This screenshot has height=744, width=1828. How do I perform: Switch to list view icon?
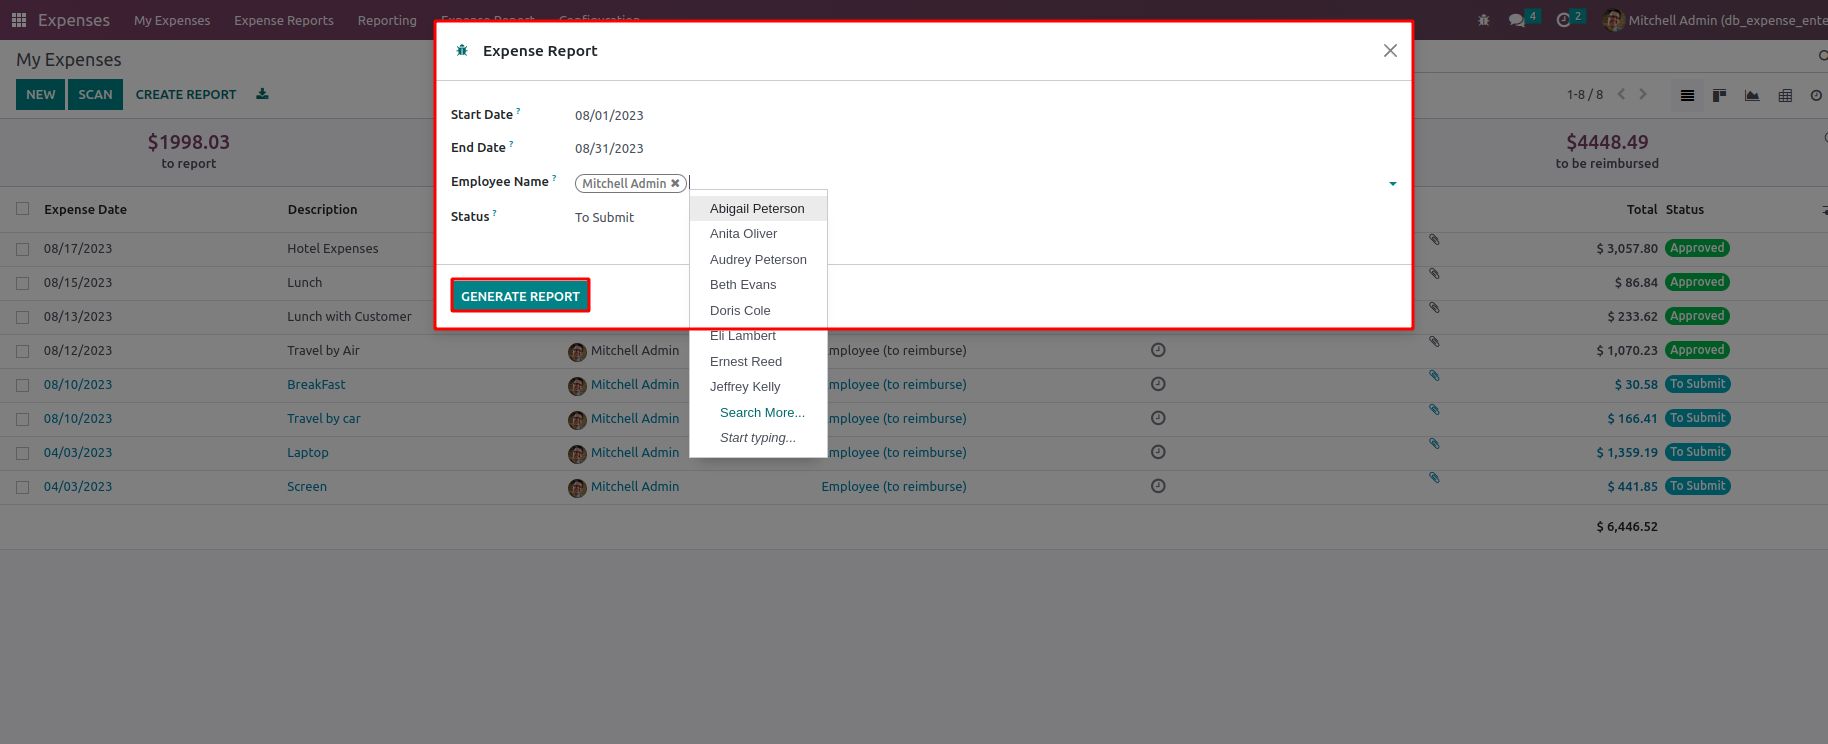[1687, 95]
